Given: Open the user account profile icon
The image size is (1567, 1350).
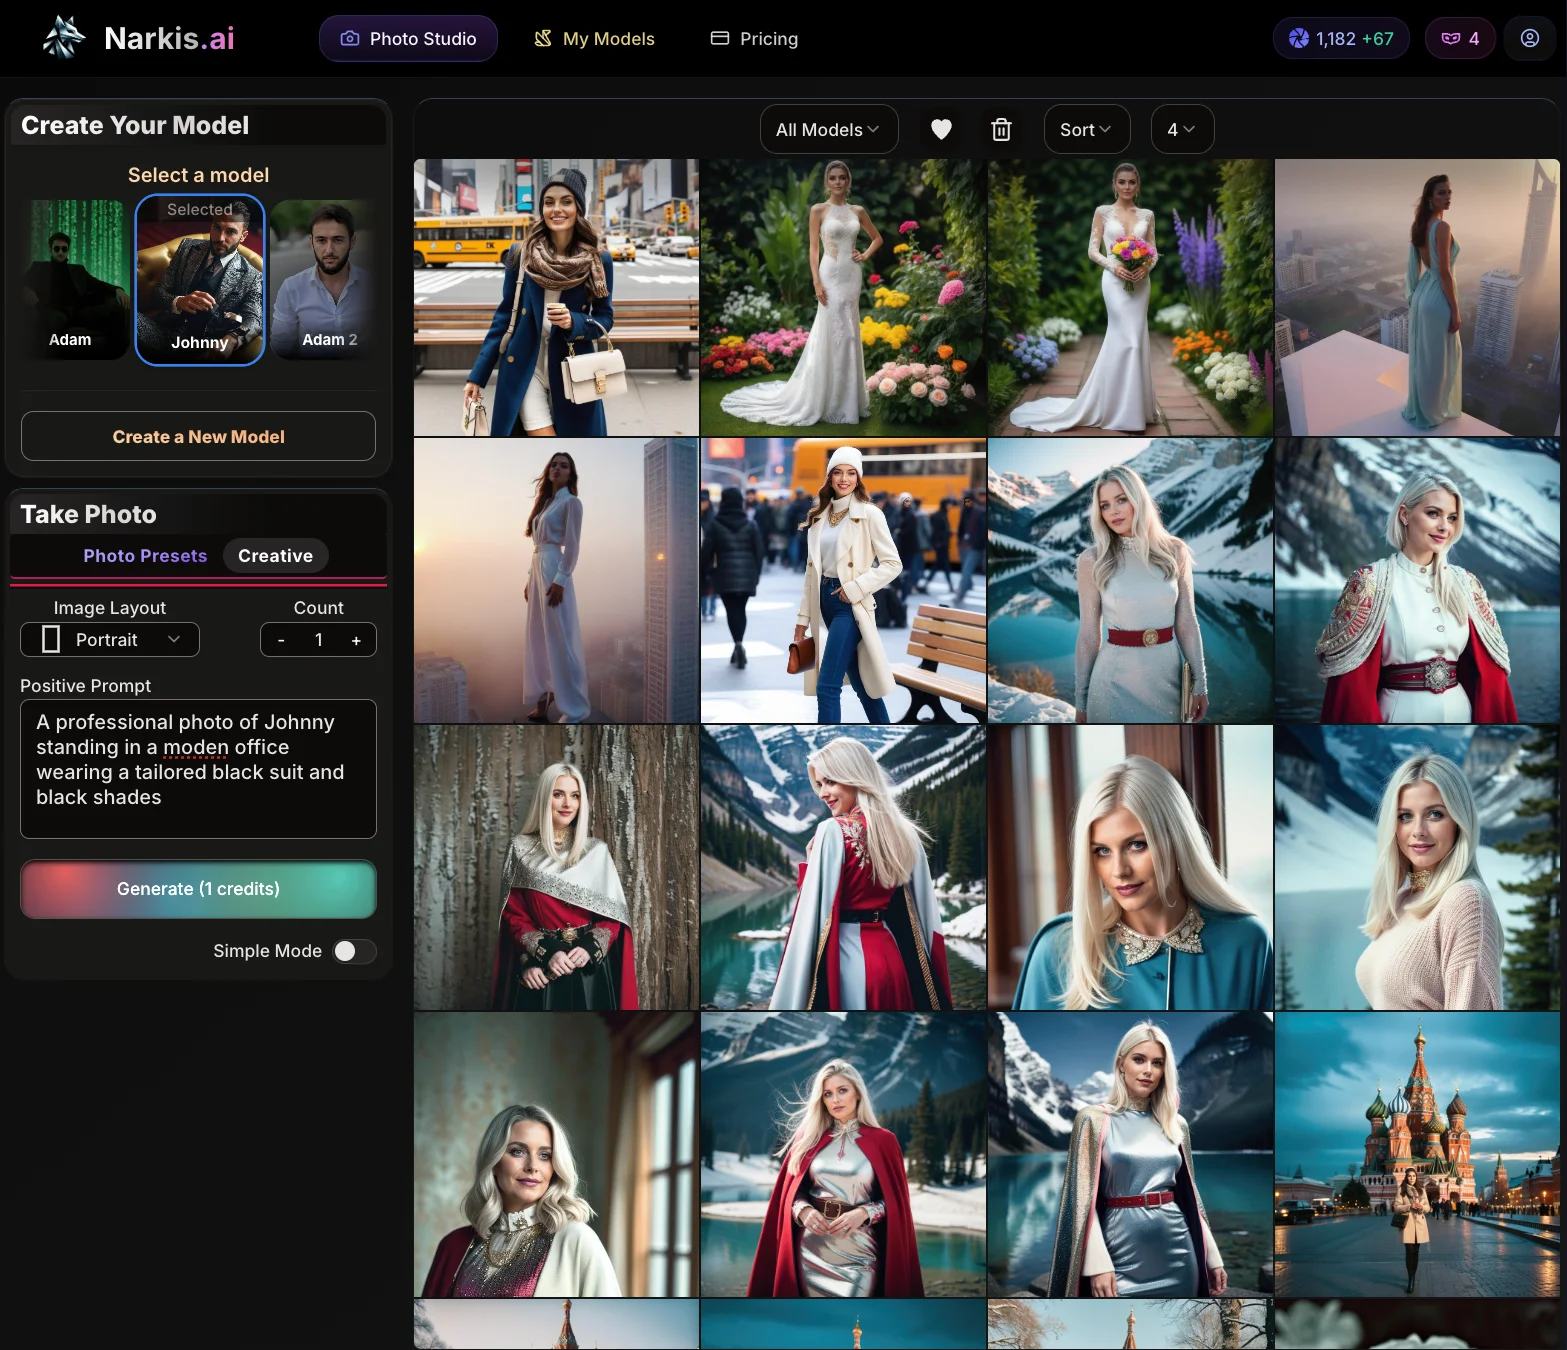Looking at the screenshot, I should click(1530, 39).
